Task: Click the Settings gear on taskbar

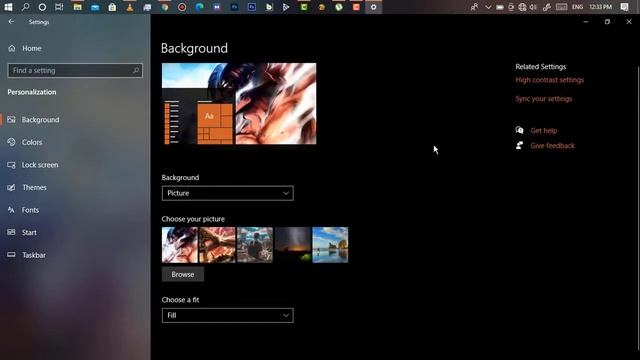Action: pos(373,7)
